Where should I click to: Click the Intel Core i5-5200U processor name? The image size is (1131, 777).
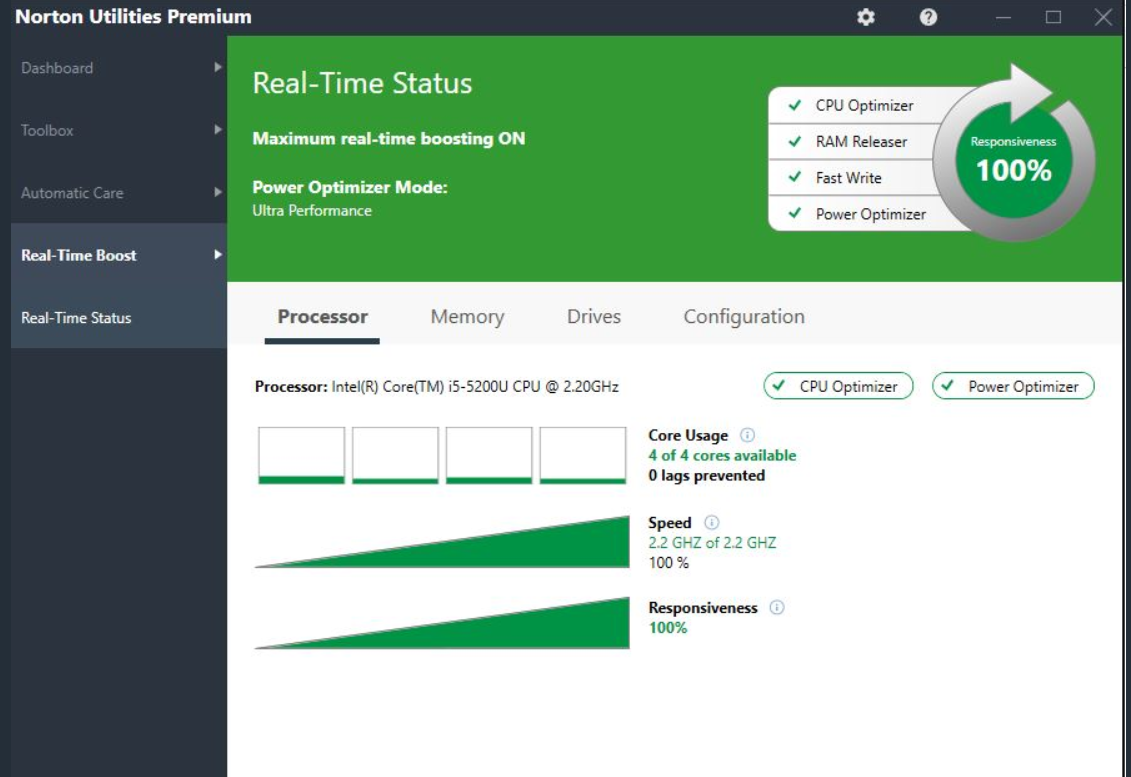pyautogui.click(x=475, y=387)
